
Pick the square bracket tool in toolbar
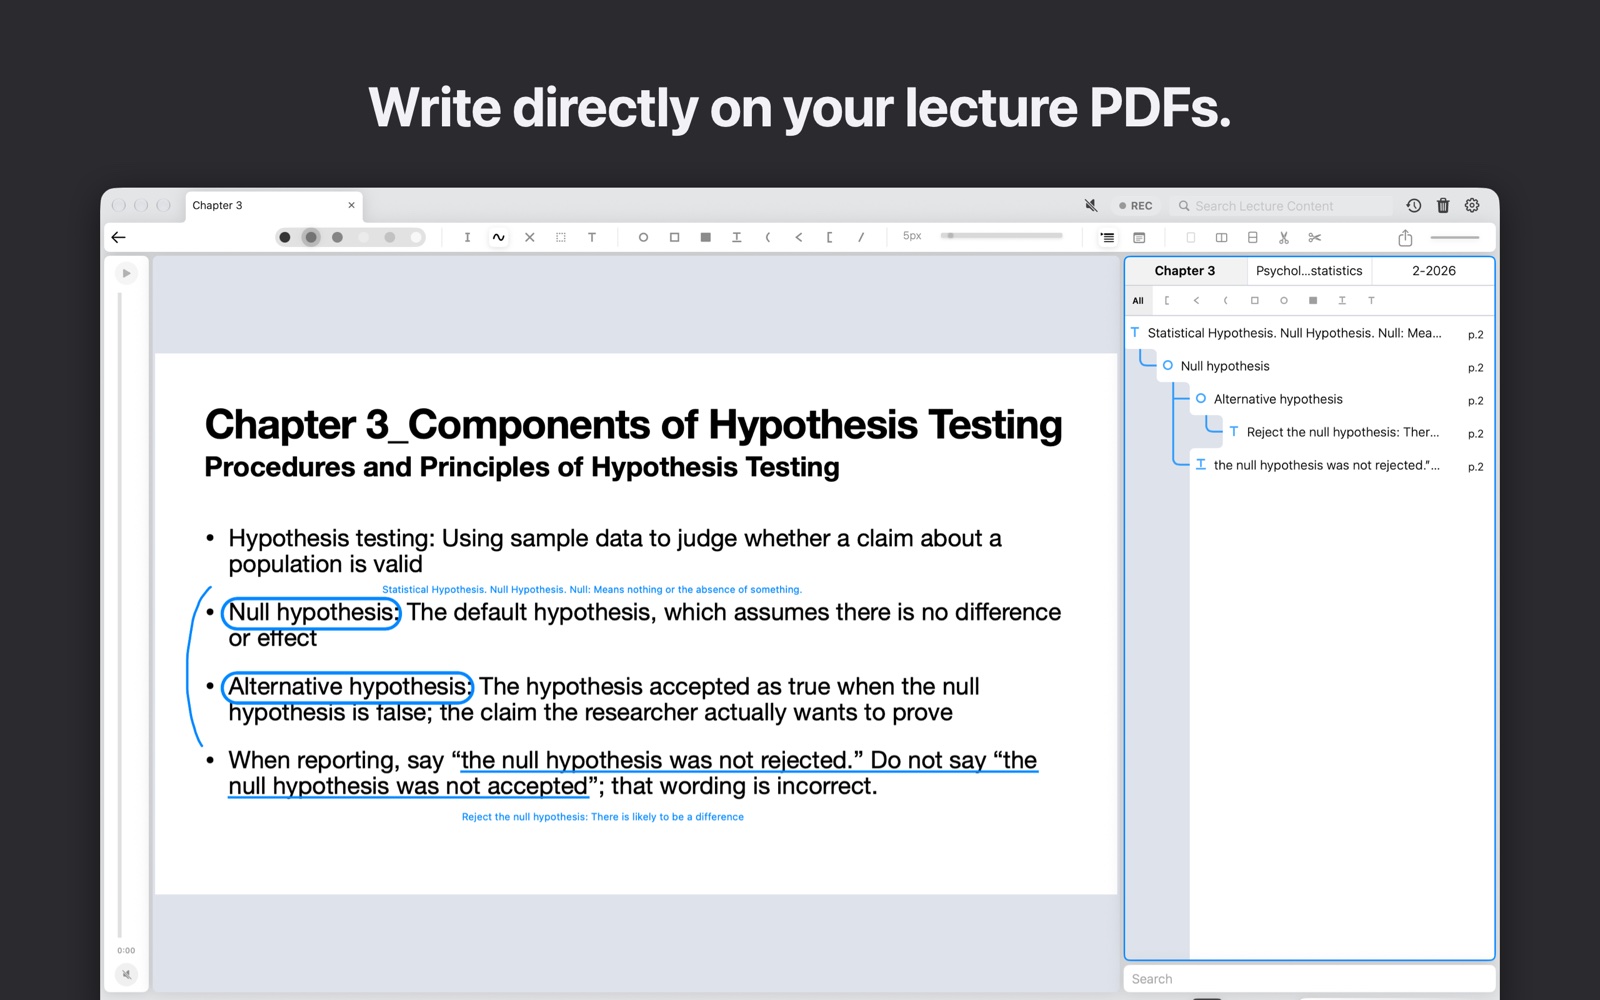830,237
